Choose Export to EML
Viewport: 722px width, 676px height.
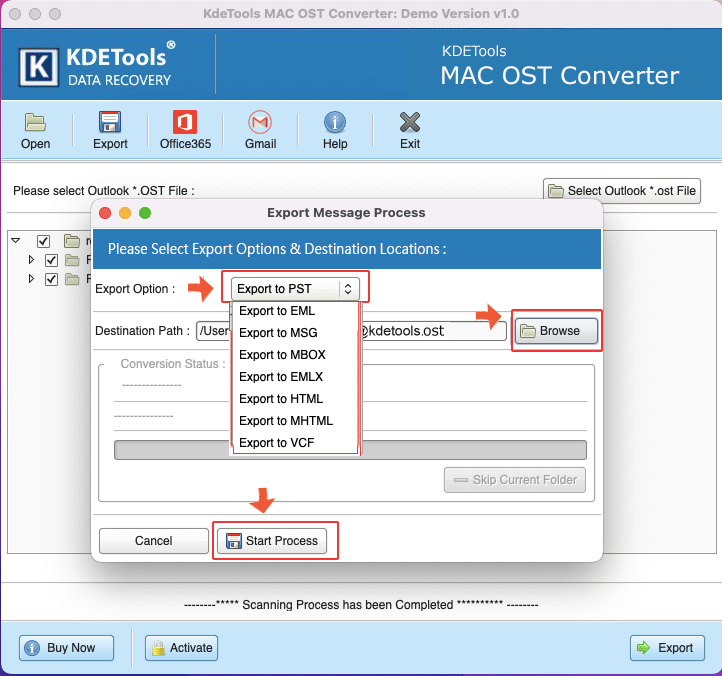pyautogui.click(x=277, y=311)
